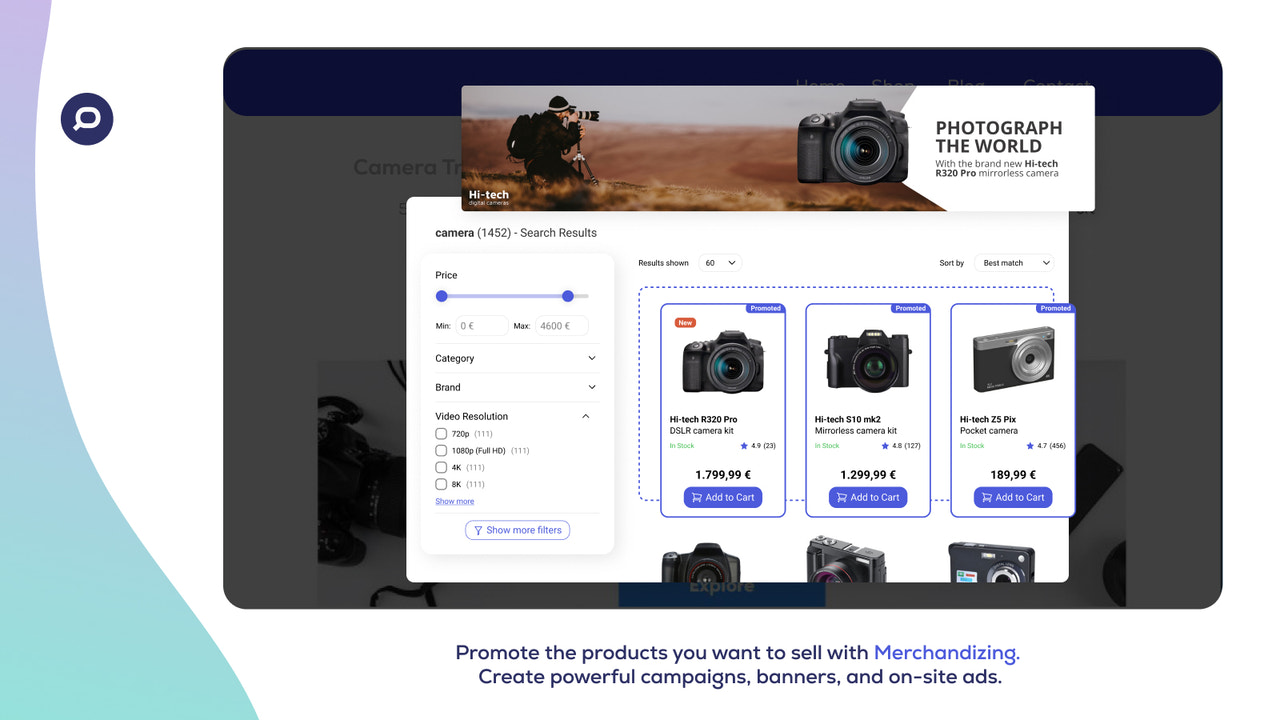Click the Show more link under resolutions
Screen dimensions: 1280x720
tap(455, 501)
